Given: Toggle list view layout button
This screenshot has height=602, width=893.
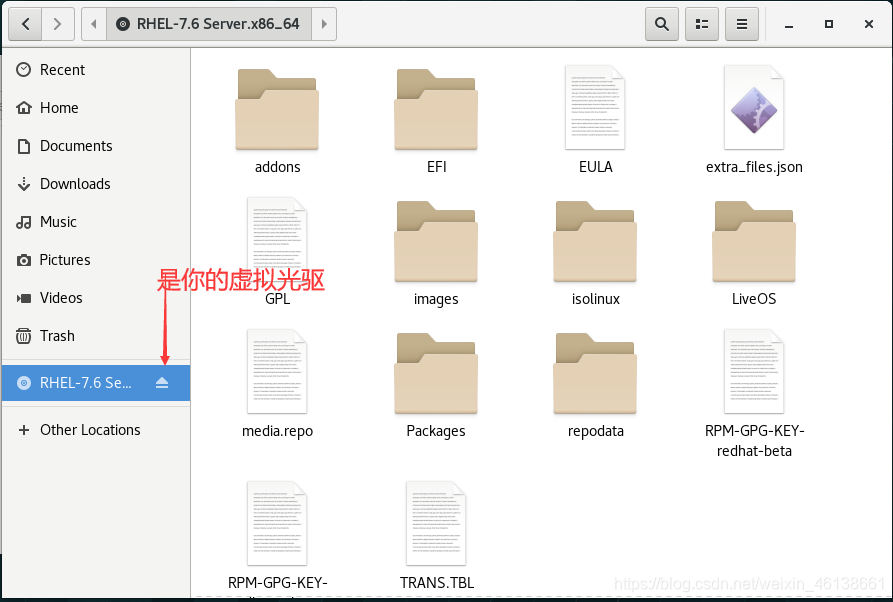Looking at the screenshot, I should point(702,24).
